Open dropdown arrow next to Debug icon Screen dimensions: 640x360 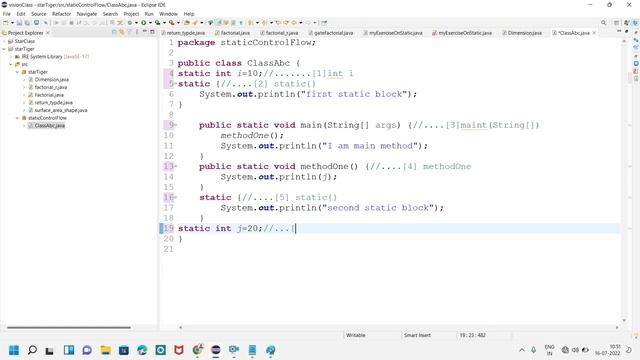(x=136, y=23)
